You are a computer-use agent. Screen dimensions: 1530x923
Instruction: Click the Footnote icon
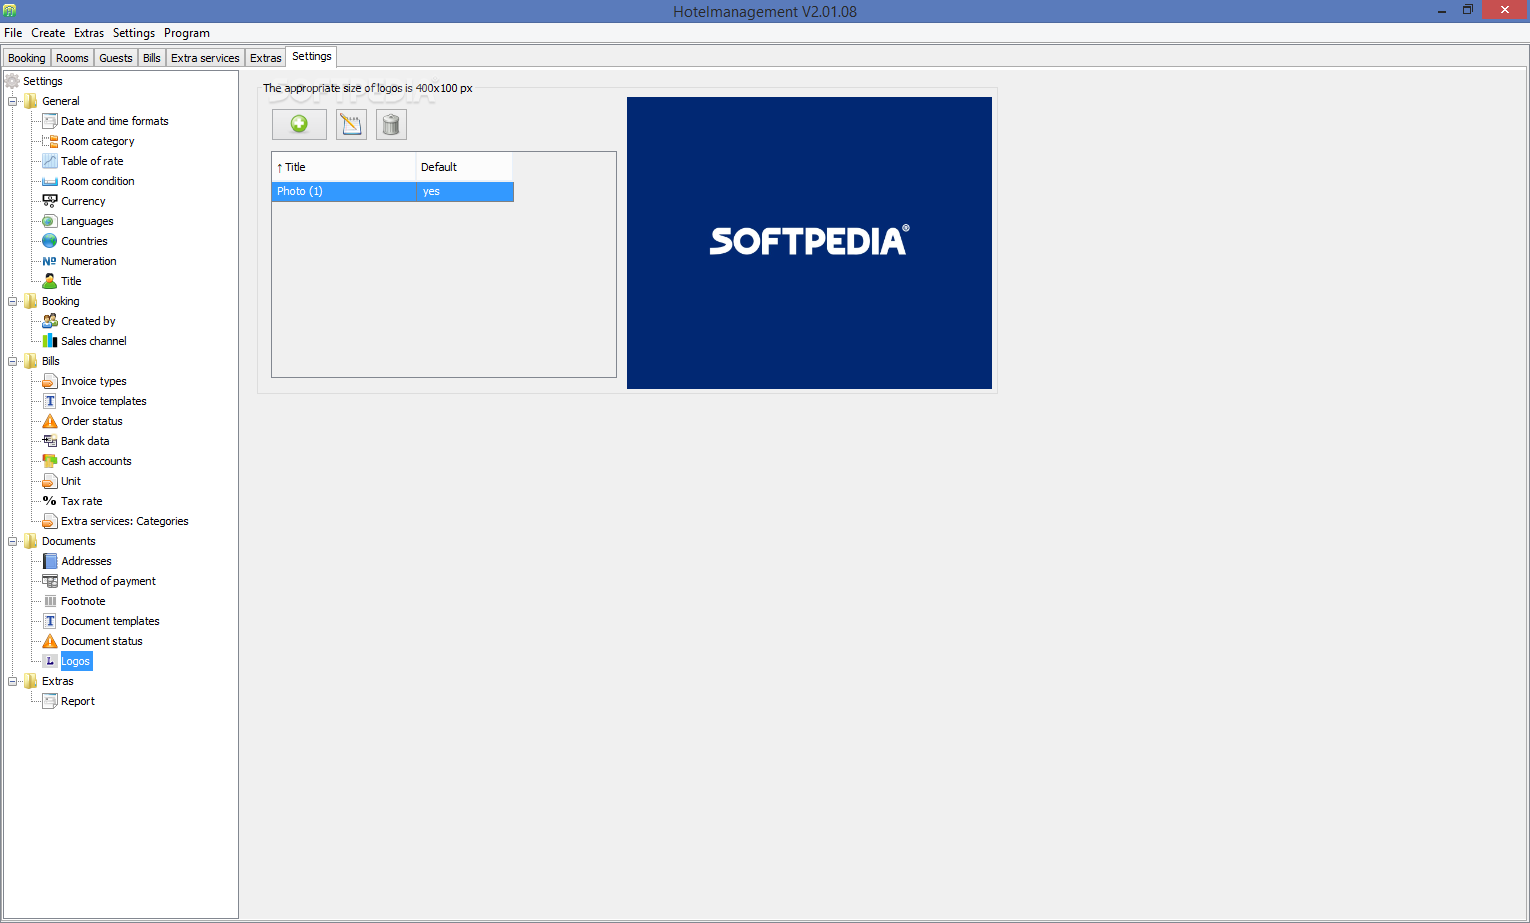[50, 601]
